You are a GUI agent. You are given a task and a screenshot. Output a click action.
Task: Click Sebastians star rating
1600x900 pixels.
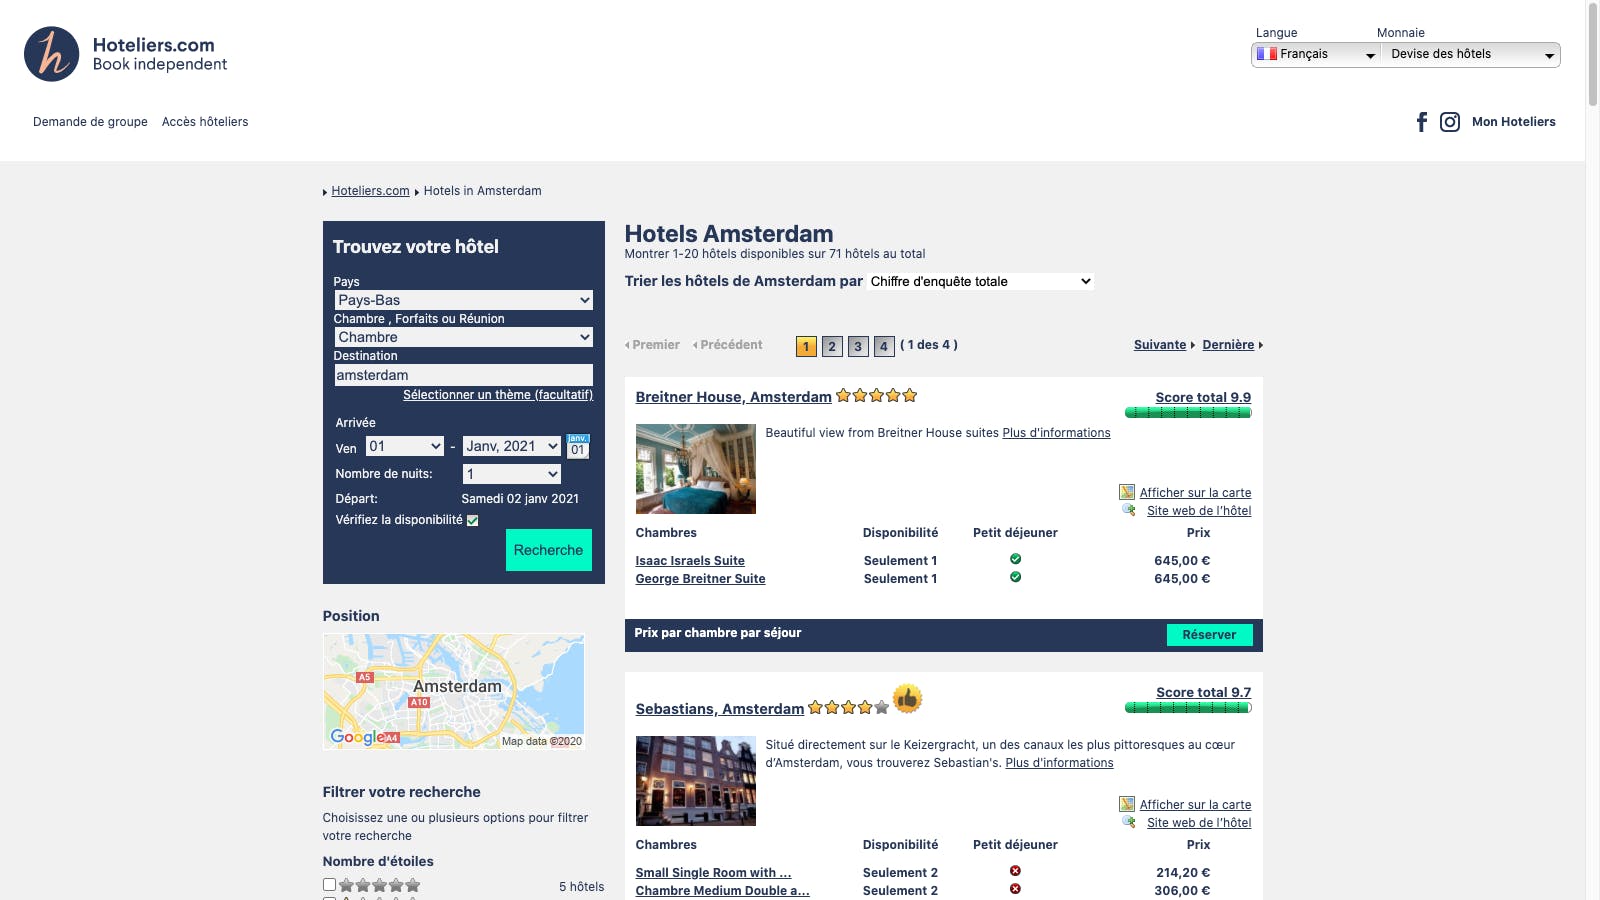coord(848,707)
